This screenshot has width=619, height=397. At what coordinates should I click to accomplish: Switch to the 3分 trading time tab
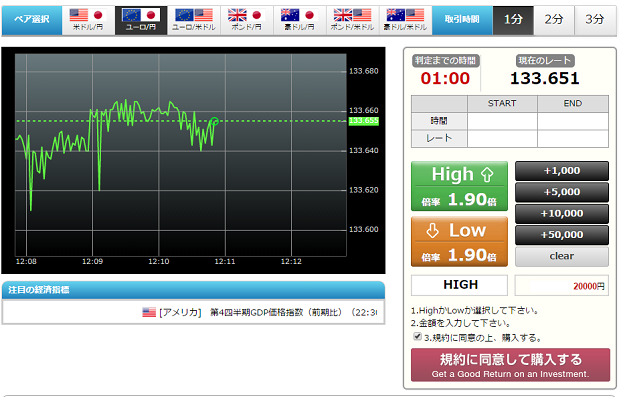595,20
